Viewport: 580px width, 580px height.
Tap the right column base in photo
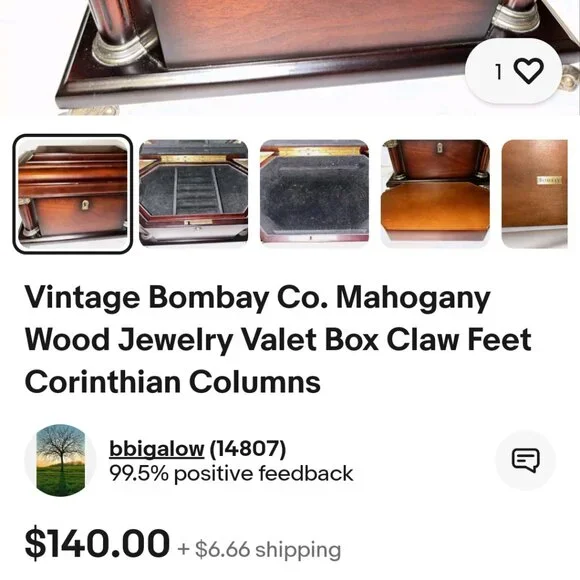coord(515,20)
